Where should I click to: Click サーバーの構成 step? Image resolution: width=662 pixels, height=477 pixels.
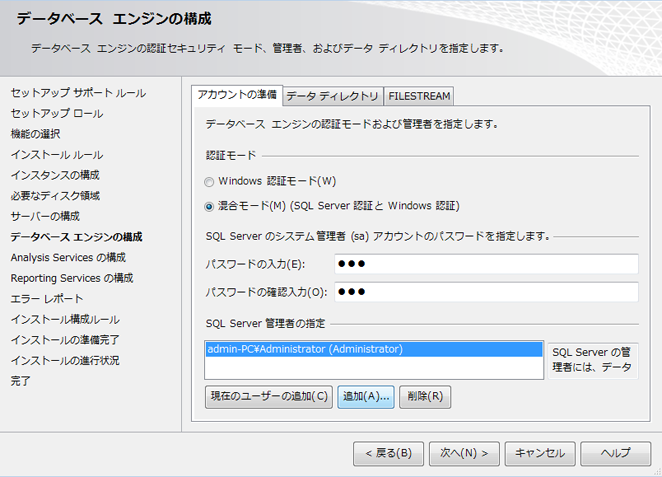pos(45,217)
